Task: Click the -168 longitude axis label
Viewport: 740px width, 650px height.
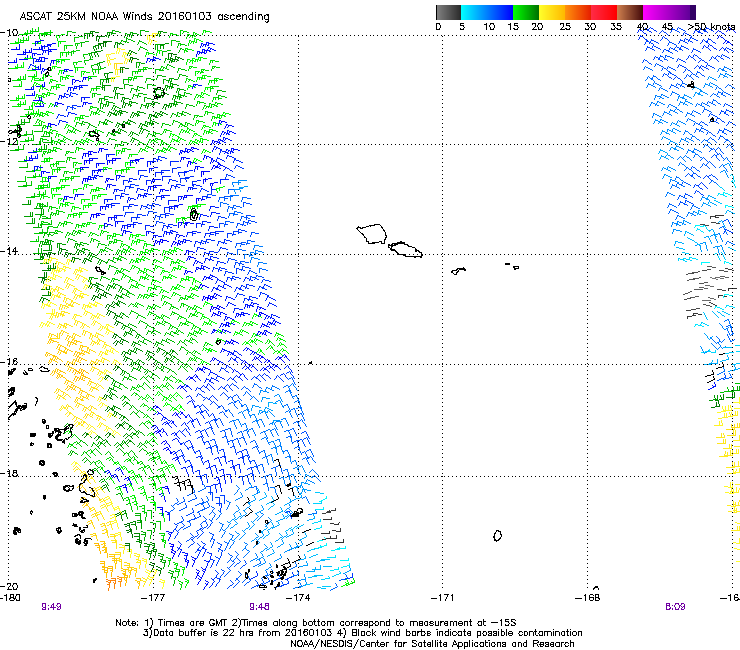Action: pyautogui.click(x=588, y=598)
